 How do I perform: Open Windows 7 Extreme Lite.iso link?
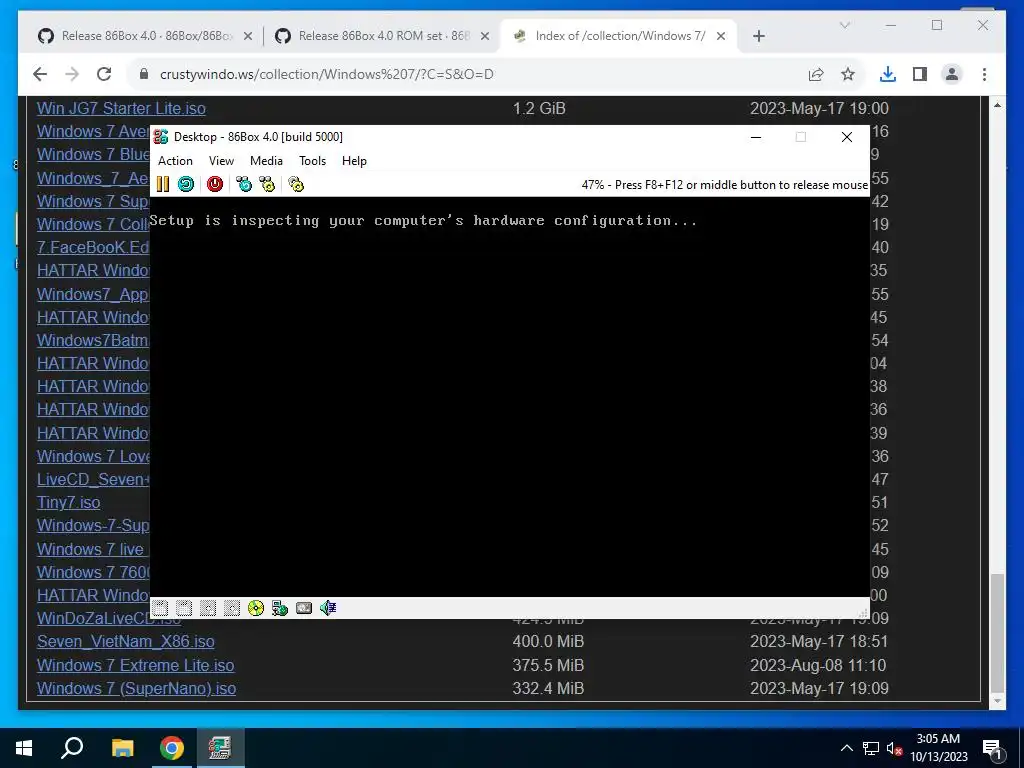(135, 665)
